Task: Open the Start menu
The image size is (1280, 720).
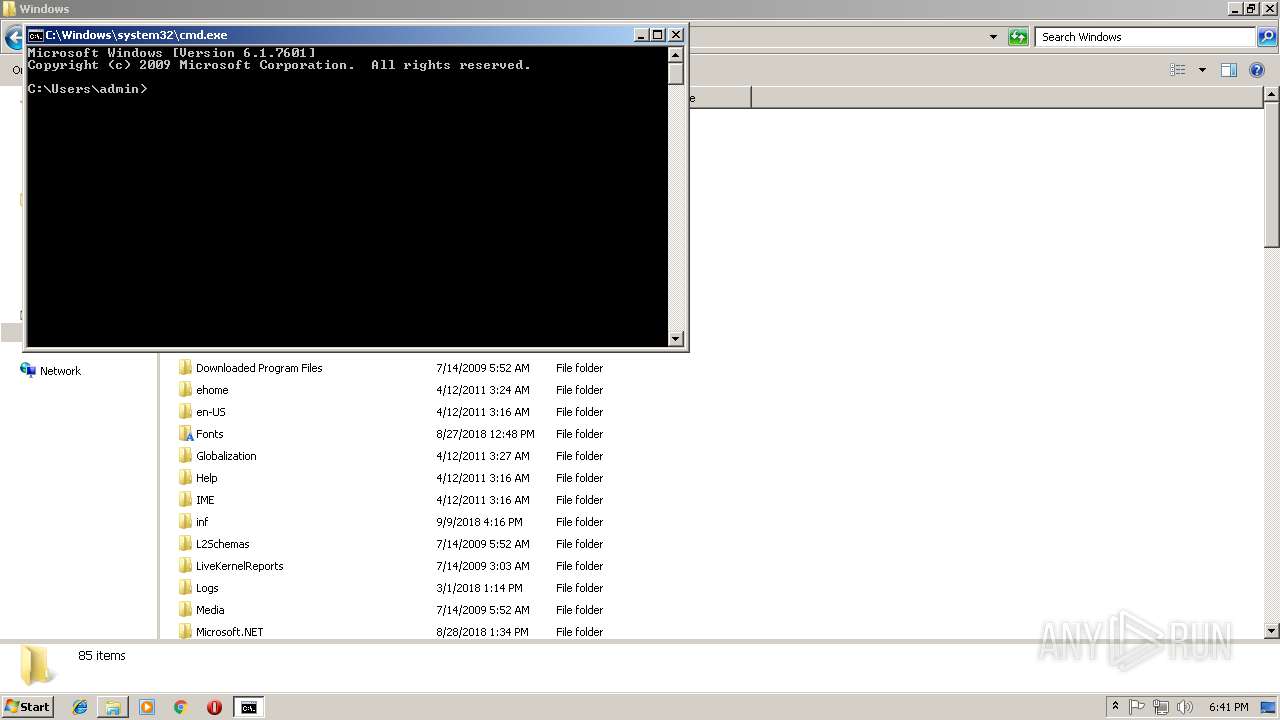Action: click(x=28, y=707)
